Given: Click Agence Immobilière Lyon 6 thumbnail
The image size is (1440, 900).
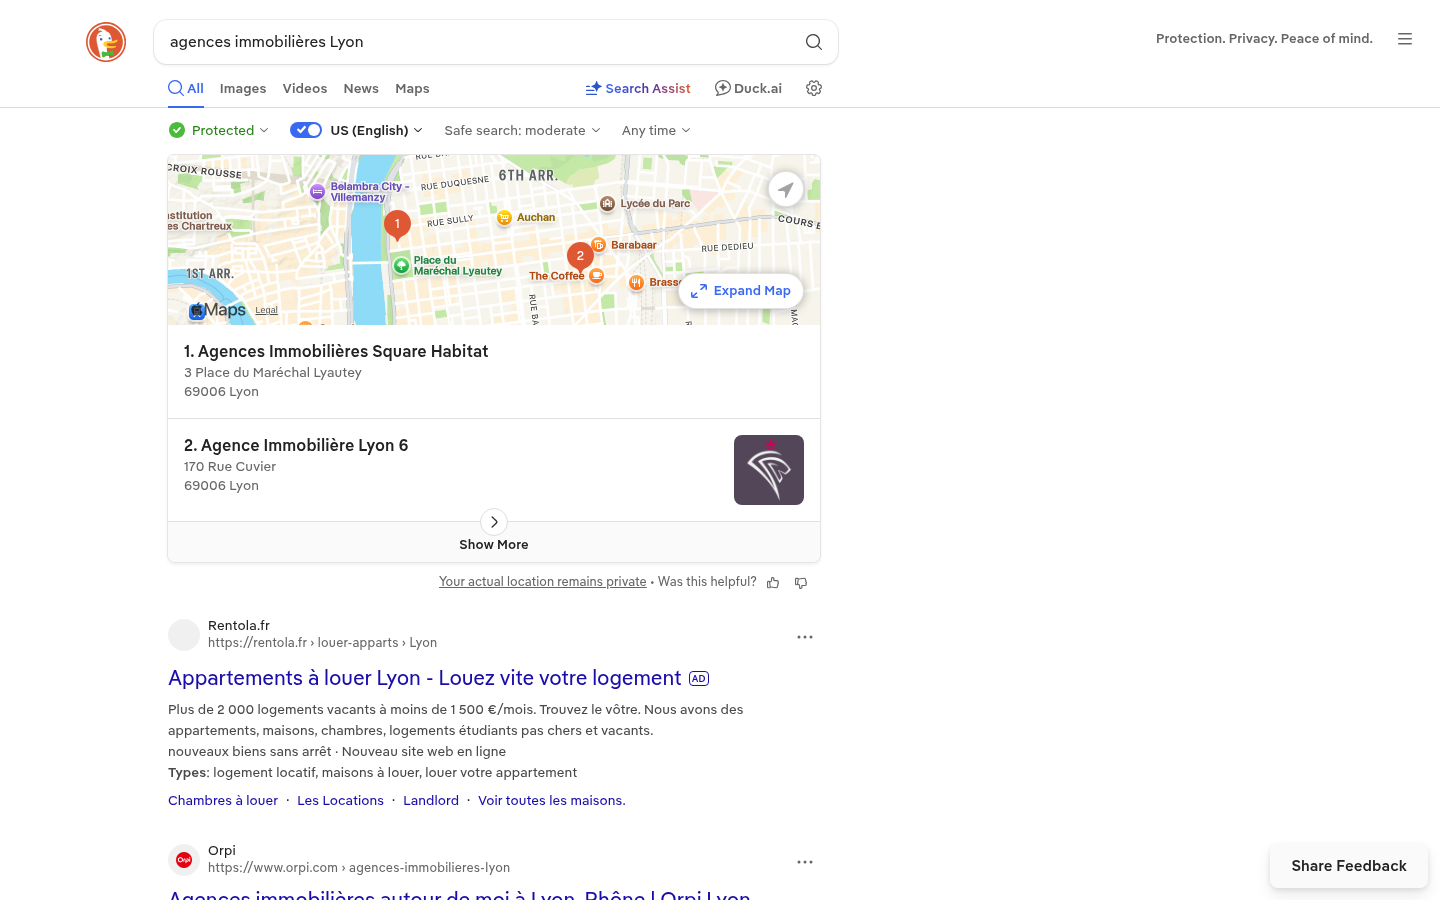Looking at the screenshot, I should [769, 470].
